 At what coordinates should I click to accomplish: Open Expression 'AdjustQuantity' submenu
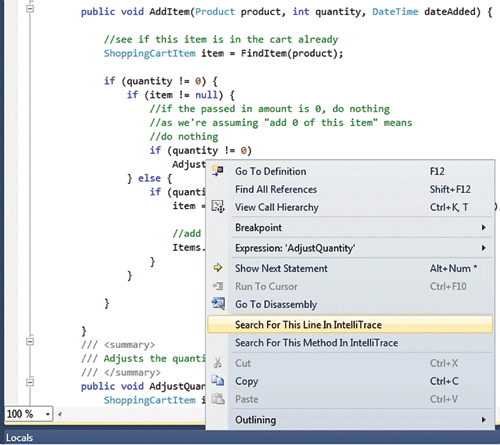click(x=350, y=248)
